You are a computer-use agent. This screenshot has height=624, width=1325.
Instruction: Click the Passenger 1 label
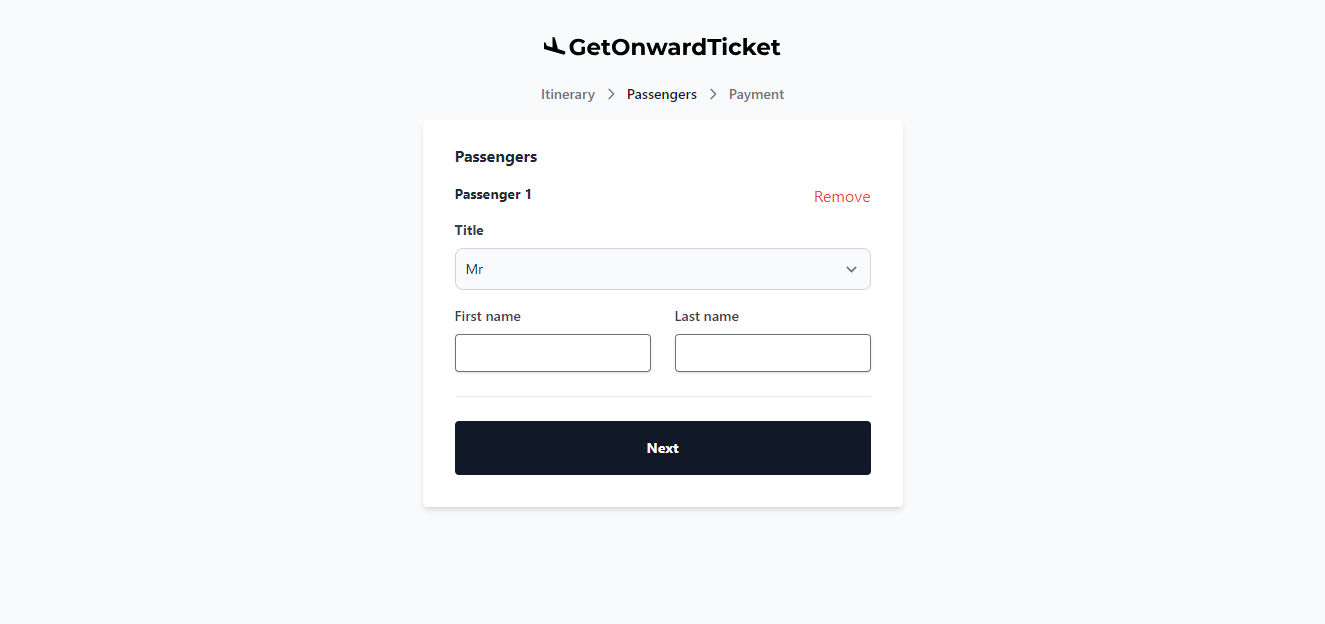[493, 194]
